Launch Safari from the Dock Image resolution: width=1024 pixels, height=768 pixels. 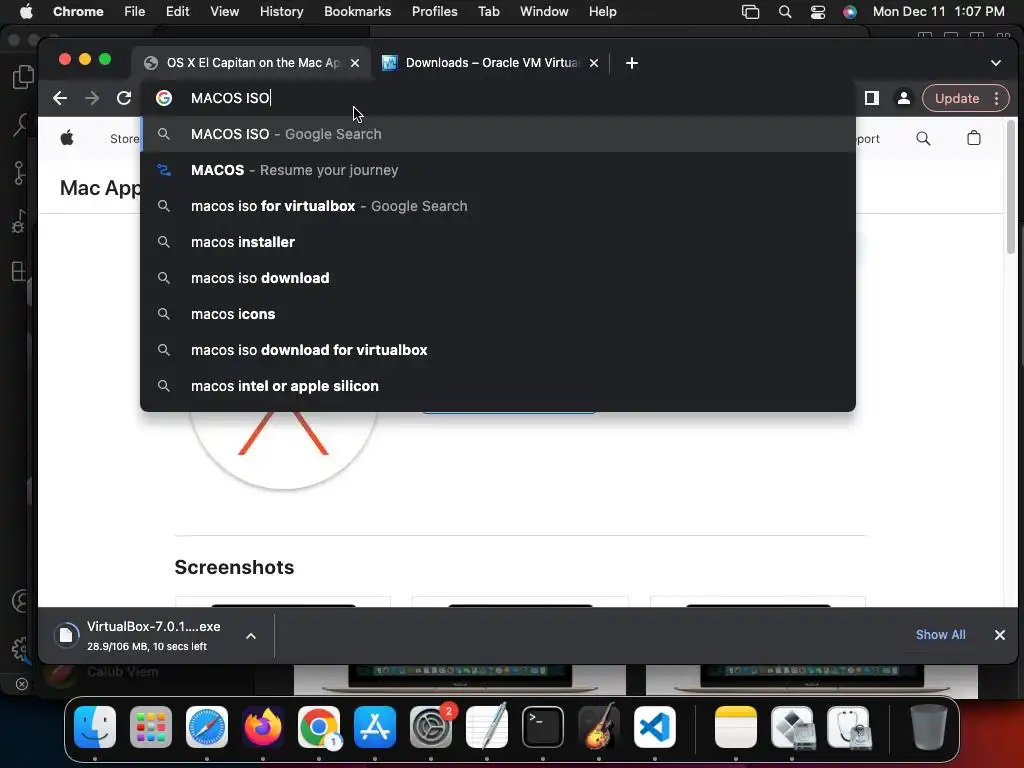[207, 727]
